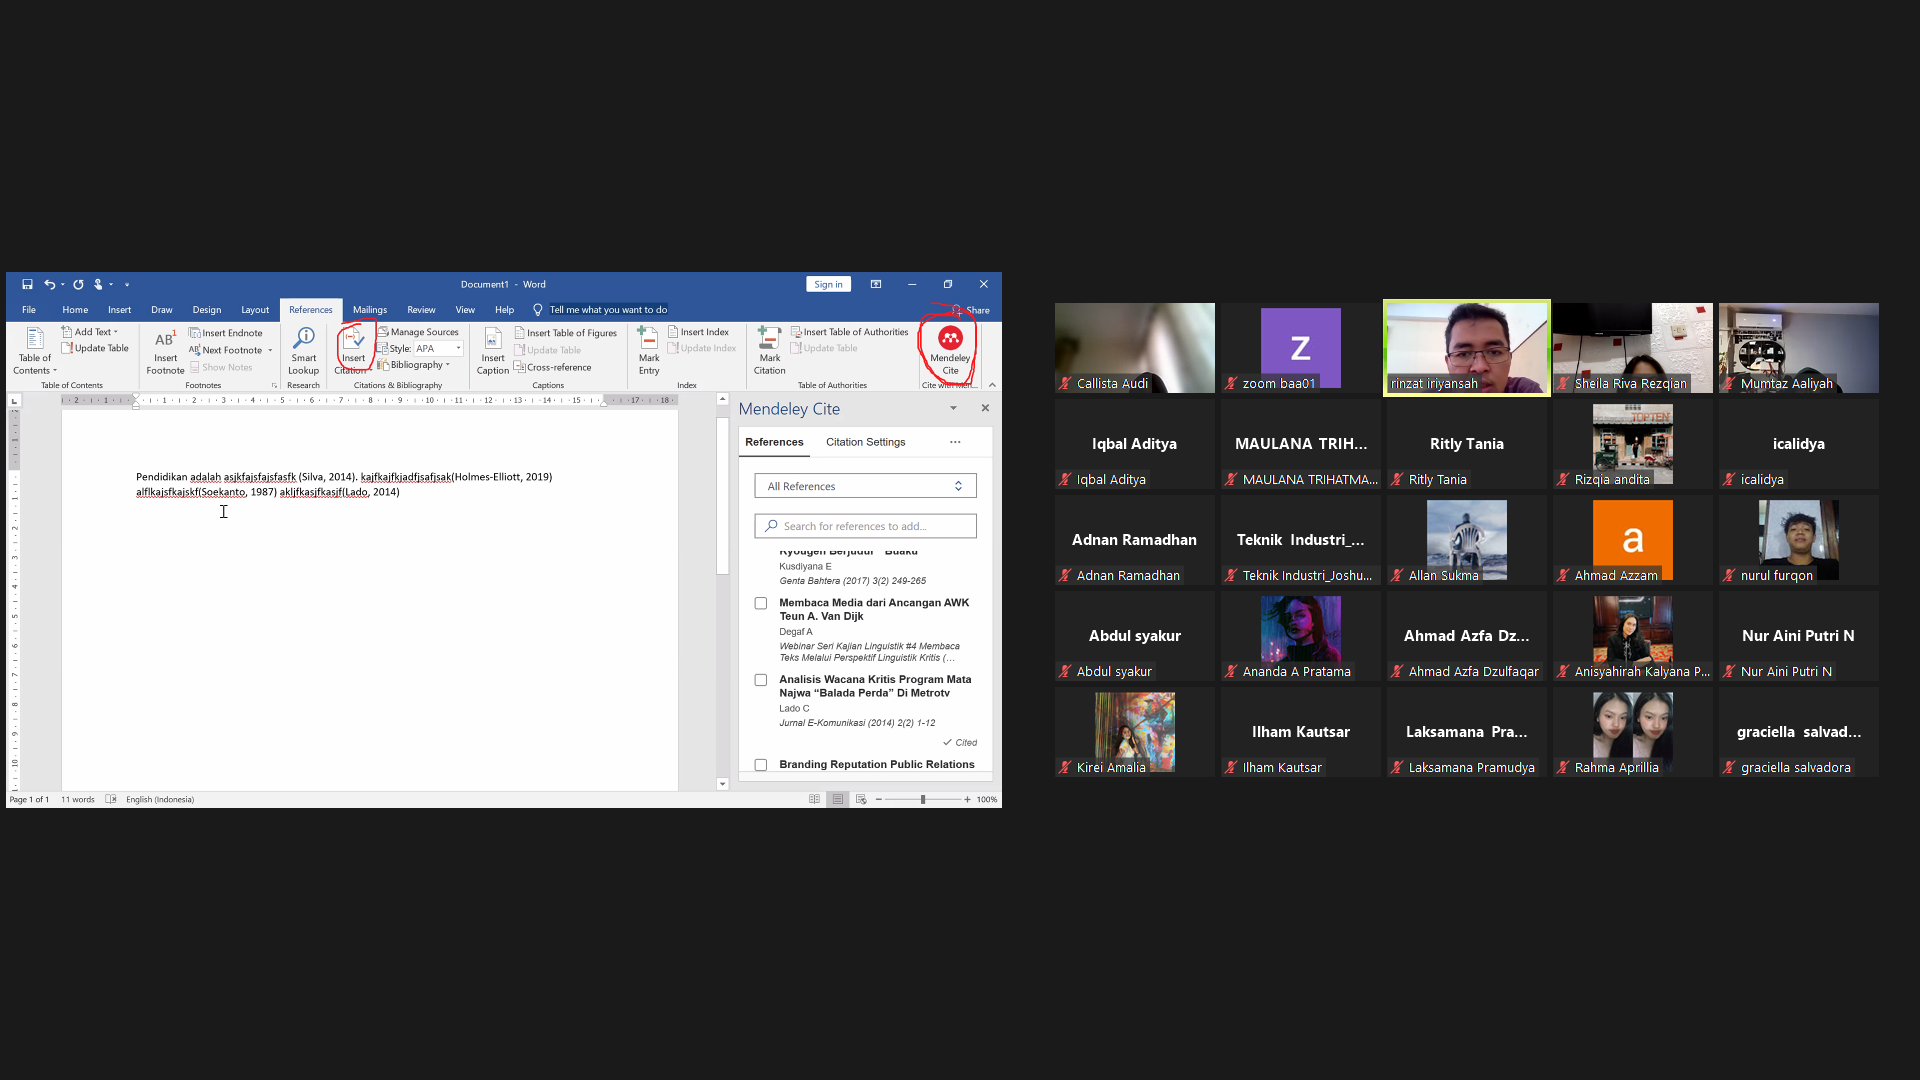This screenshot has height=1080, width=1920.
Task: Click Mark Entry for index
Action: coord(649,351)
